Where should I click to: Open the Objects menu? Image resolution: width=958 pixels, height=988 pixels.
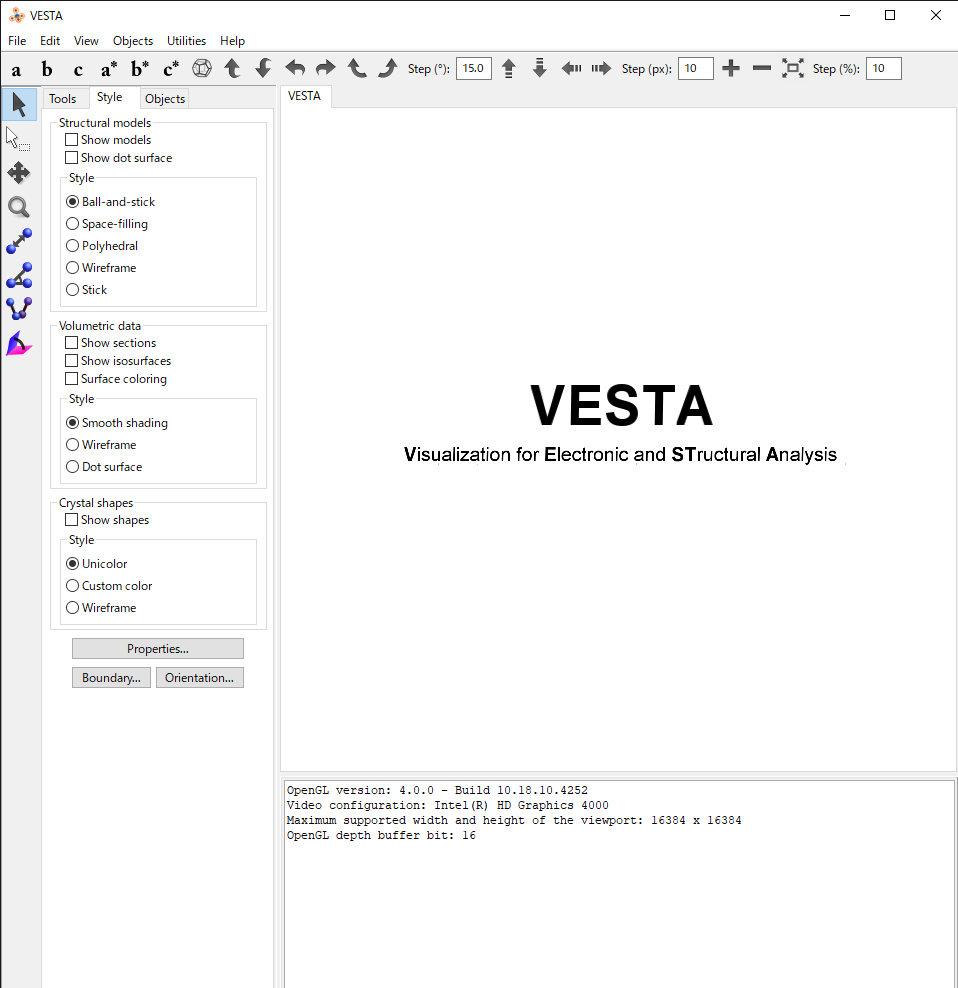[x=133, y=41]
